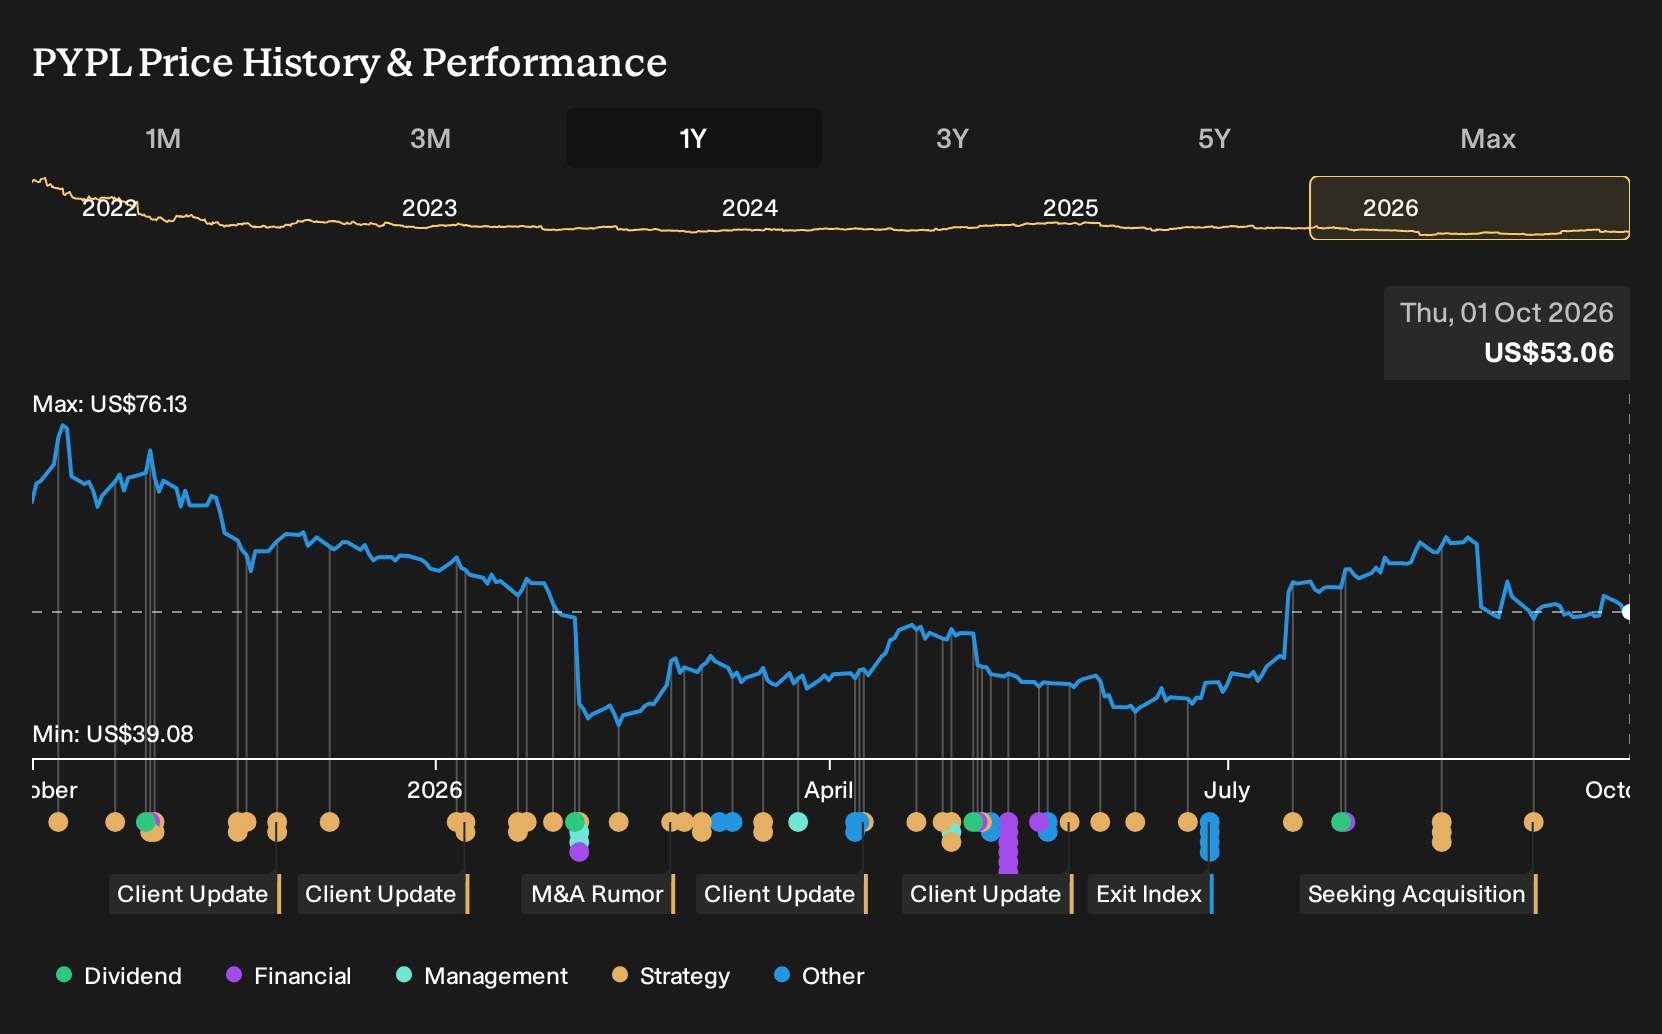Toggle Management events in legend
Viewport: 1662px width, 1034px height.
pos(482,976)
